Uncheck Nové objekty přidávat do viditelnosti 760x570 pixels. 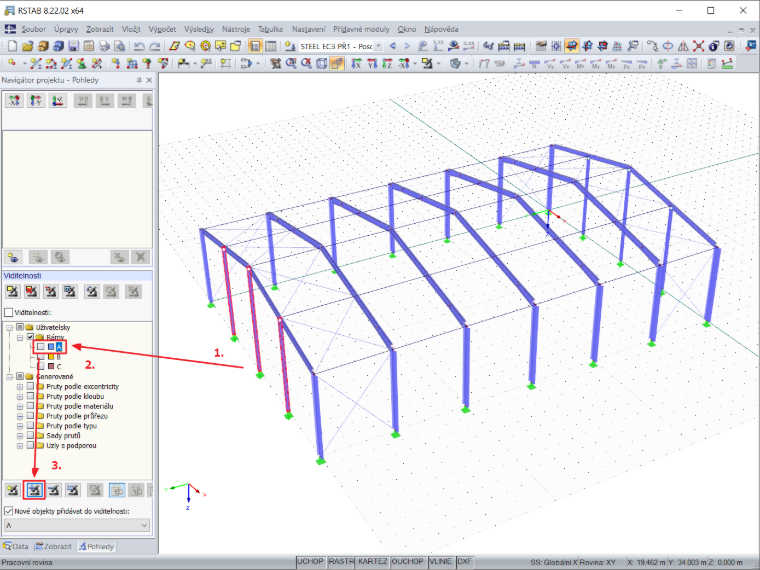8,511
